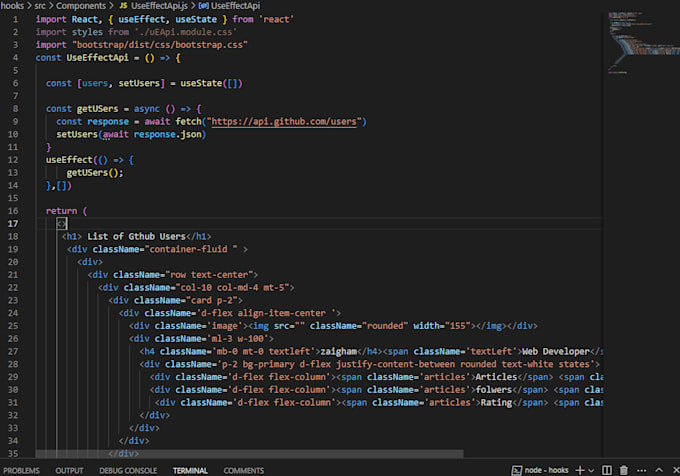The width and height of the screenshot is (680, 476).
Task: Click line number 1 in the gutter
Action: (15, 20)
